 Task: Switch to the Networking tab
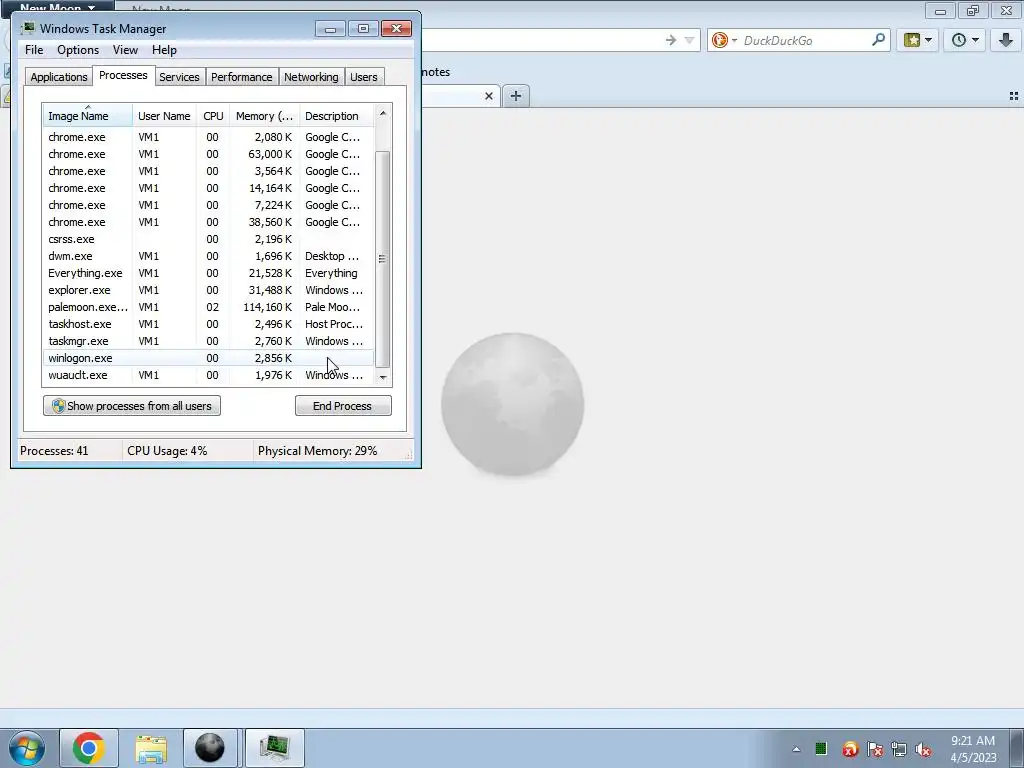[311, 77]
